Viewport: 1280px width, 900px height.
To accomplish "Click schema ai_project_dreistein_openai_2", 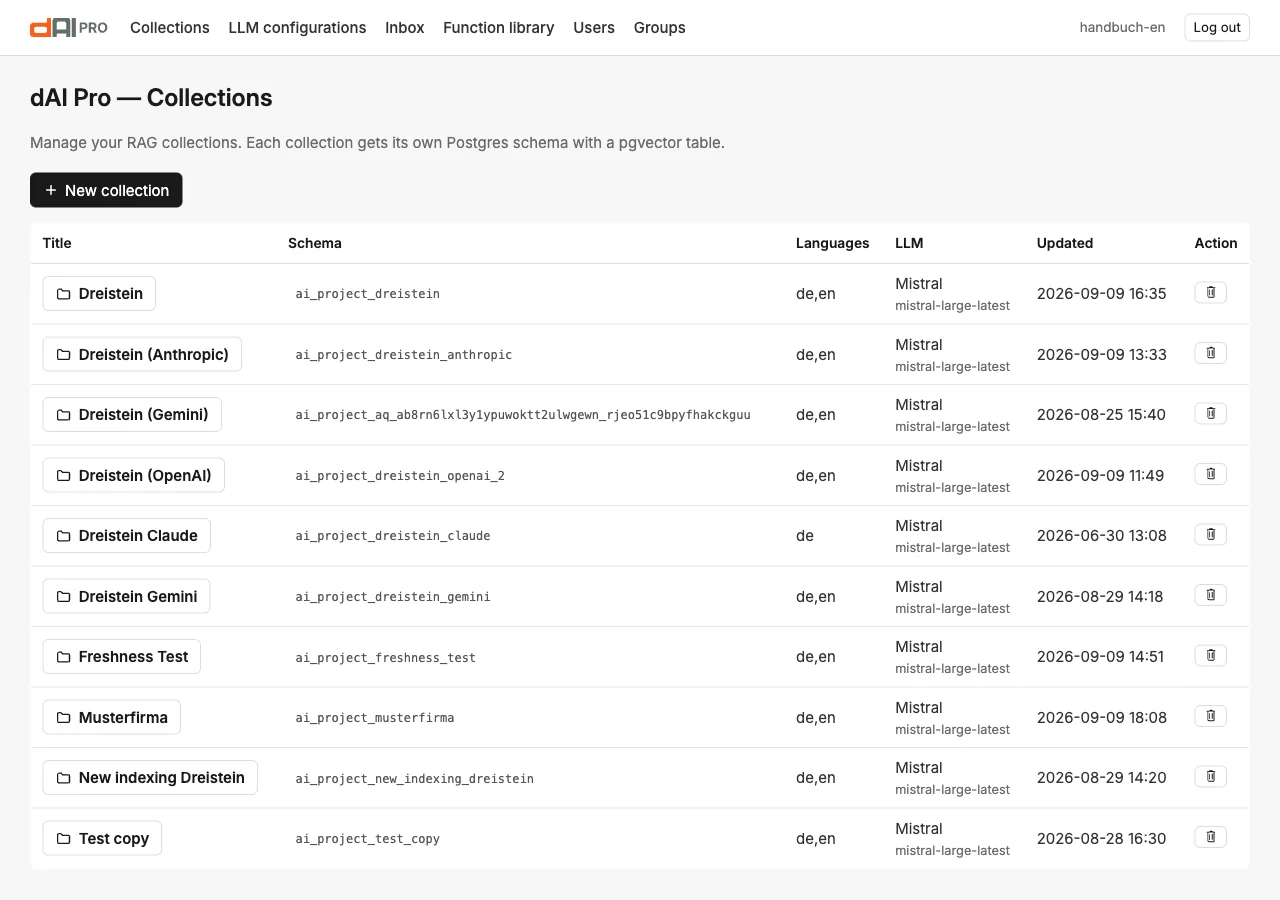I will tap(400, 476).
